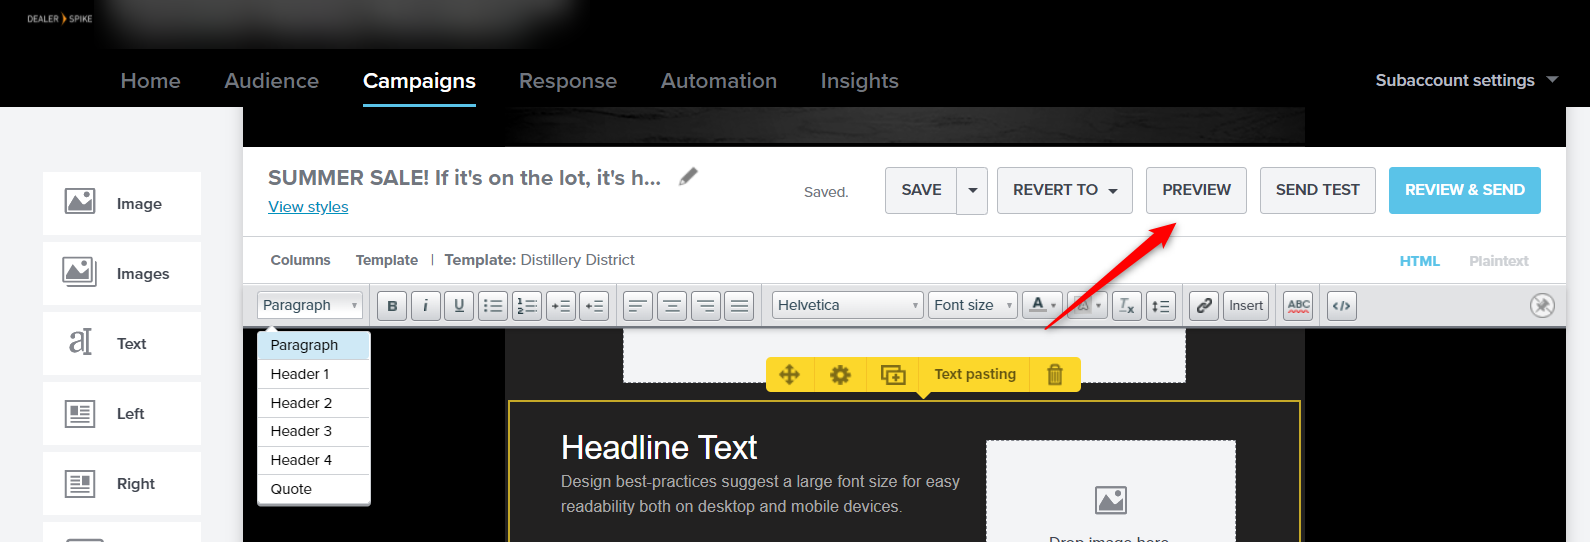
Task: Choose Header 4 from the style list
Action: coord(314,460)
